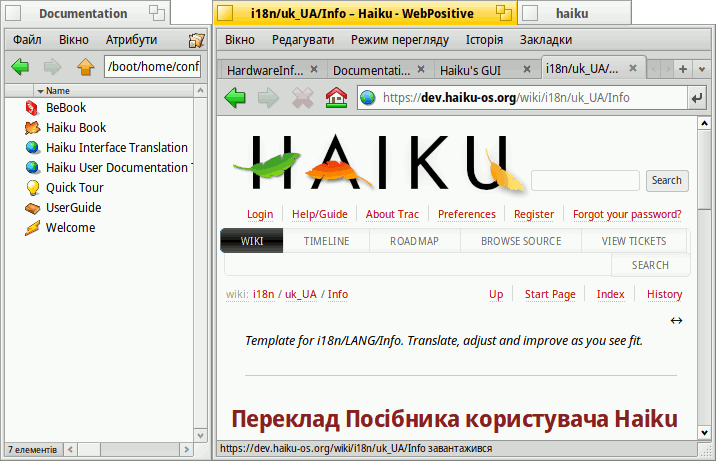The height and width of the screenshot is (461, 716).
Task: Close the i18n/uk_UA/... tab
Action: coord(632,68)
